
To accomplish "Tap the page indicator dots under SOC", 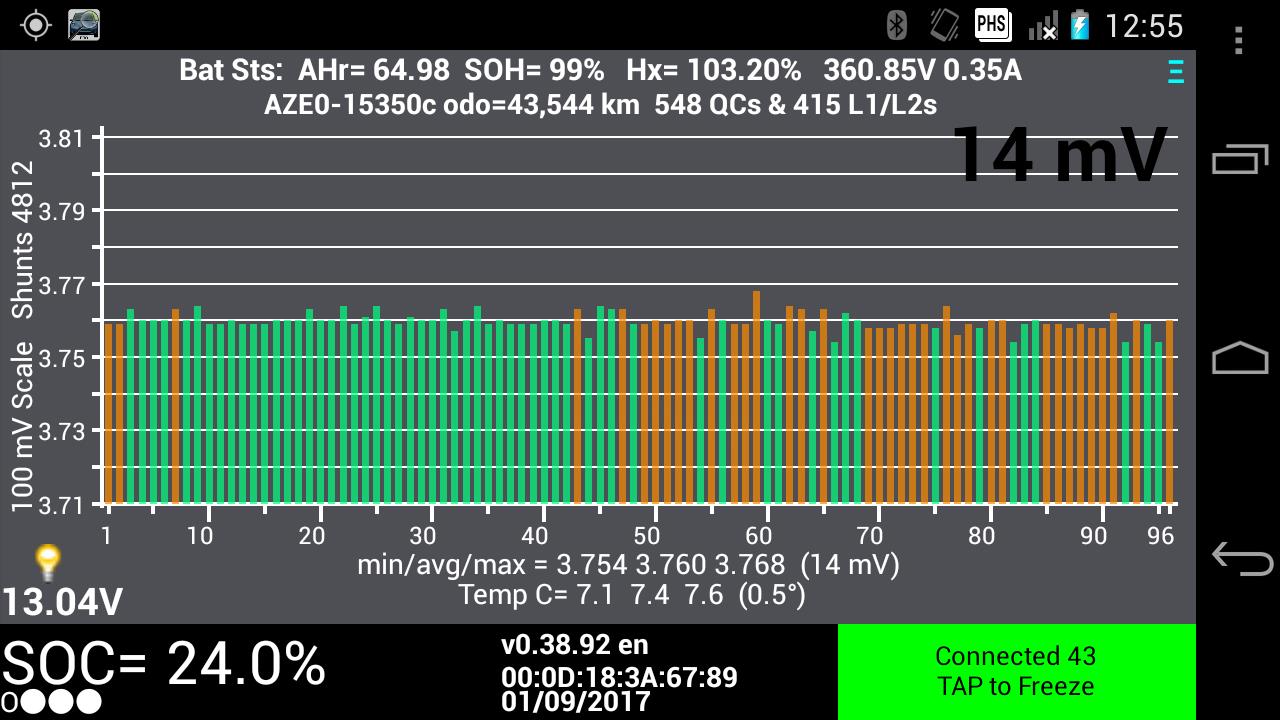I will tap(52, 702).
